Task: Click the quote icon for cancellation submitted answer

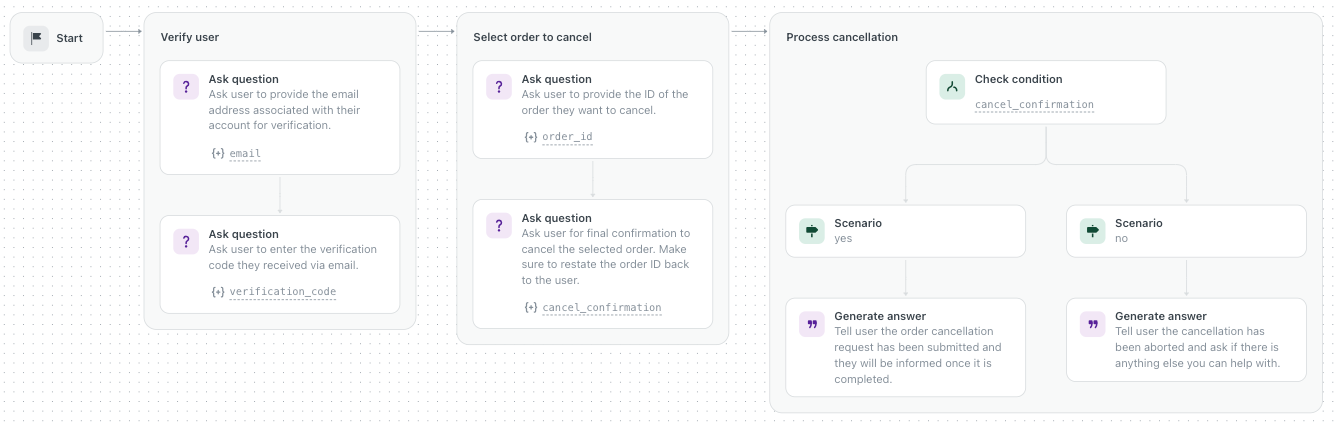Action: pos(812,324)
